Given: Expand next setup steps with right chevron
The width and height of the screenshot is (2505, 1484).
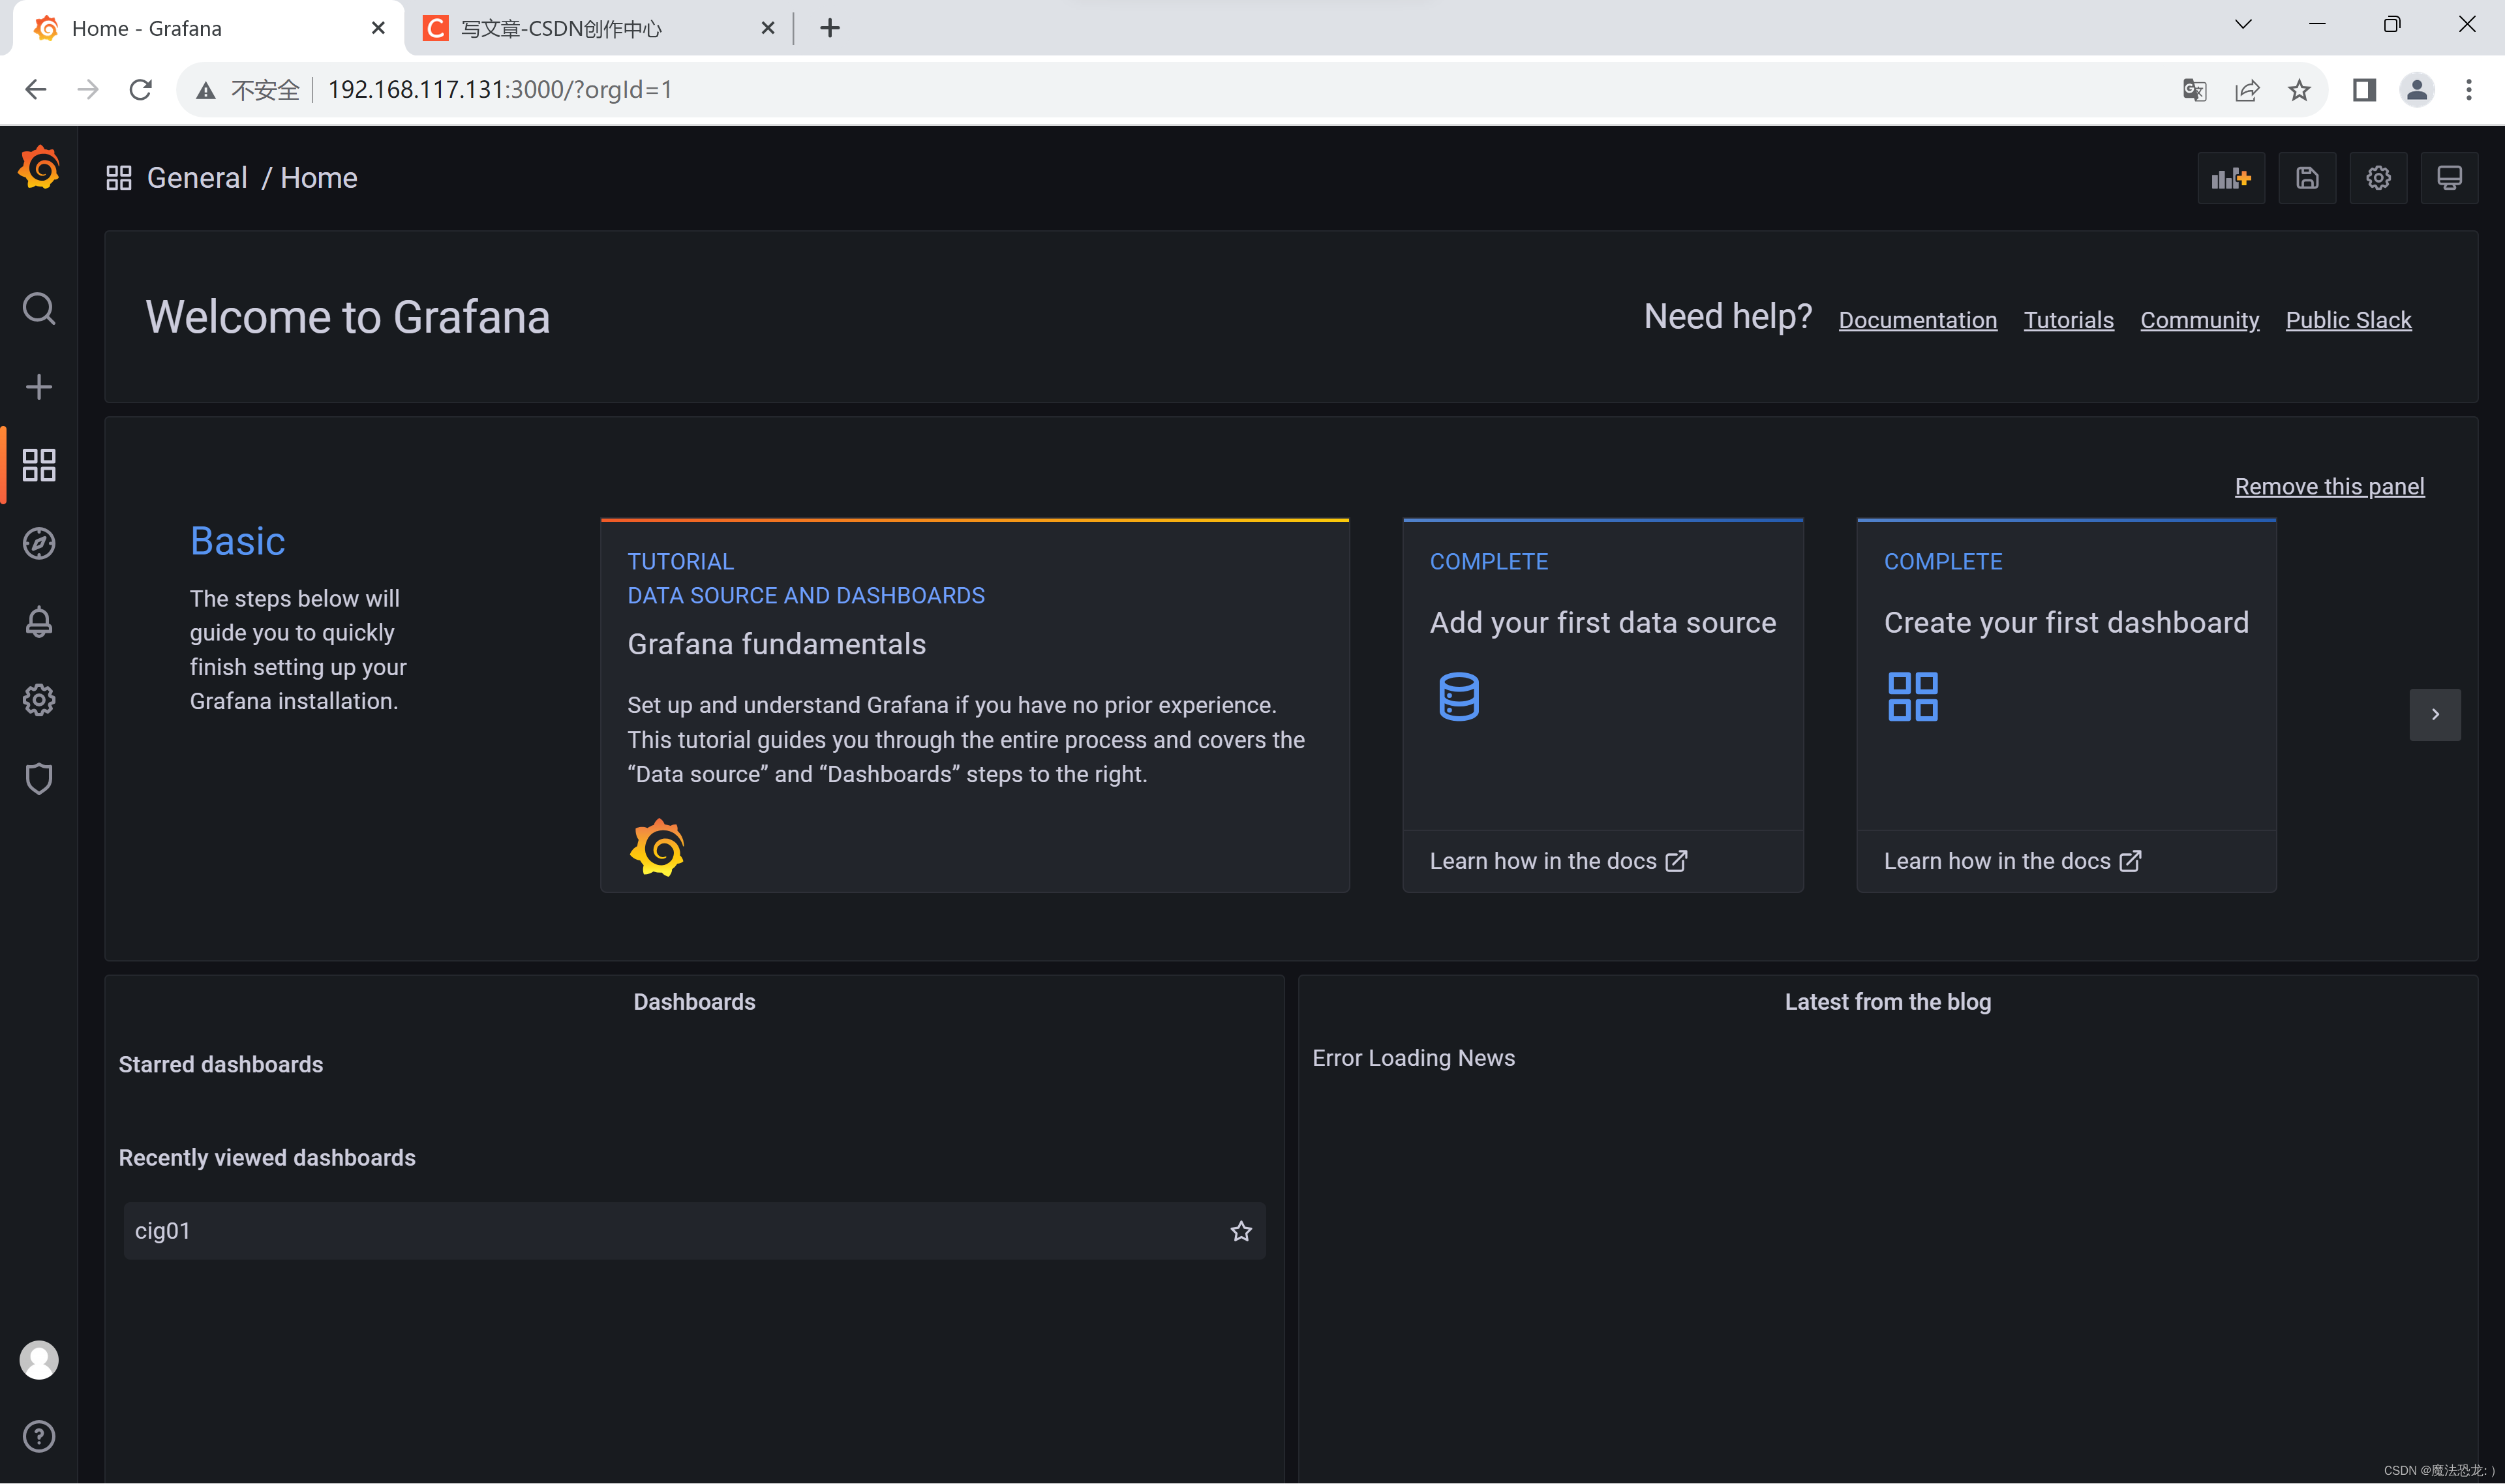Looking at the screenshot, I should (2434, 714).
